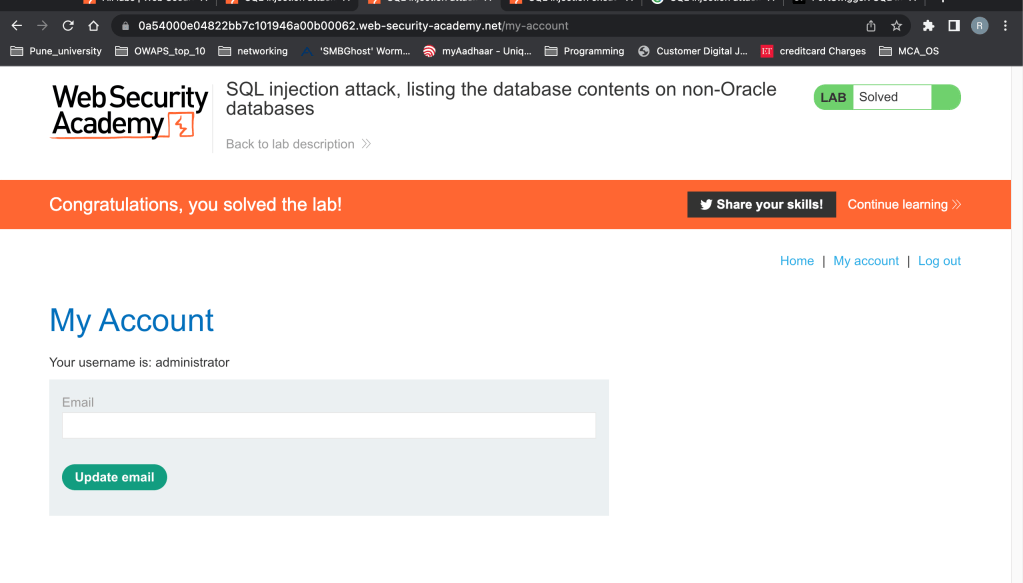Focus the Email input field
Screen dimensions: 1023x583
(328, 426)
